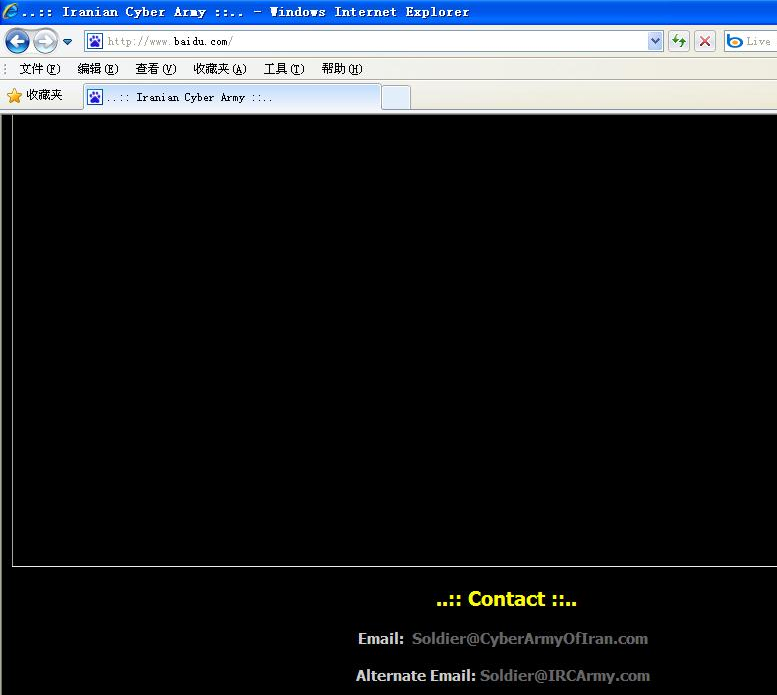Click the green Refresh button

pyautogui.click(x=679, y=41)
